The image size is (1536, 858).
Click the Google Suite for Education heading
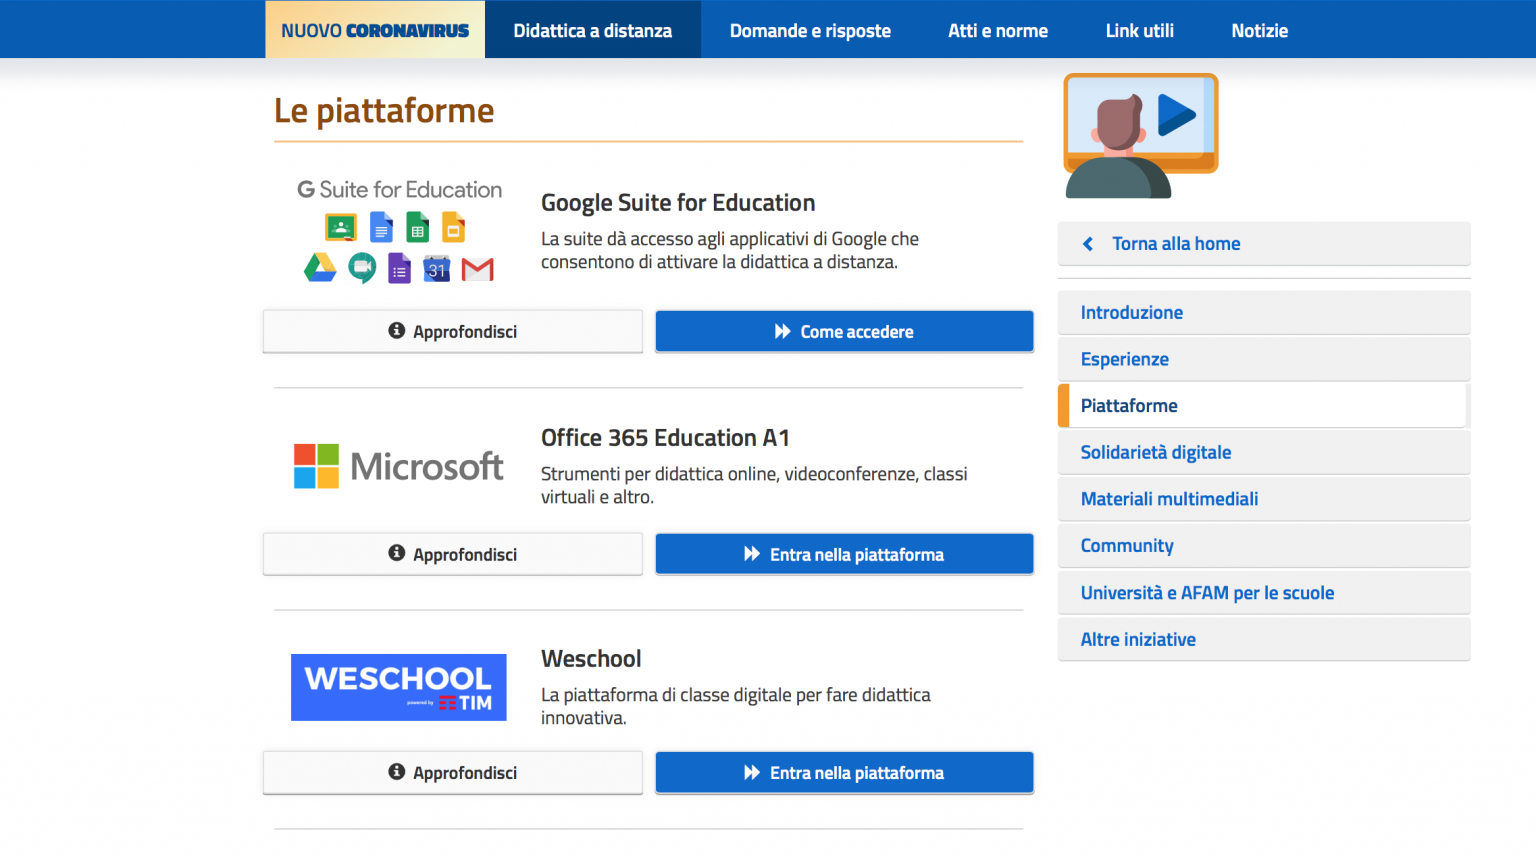[678, 203]
